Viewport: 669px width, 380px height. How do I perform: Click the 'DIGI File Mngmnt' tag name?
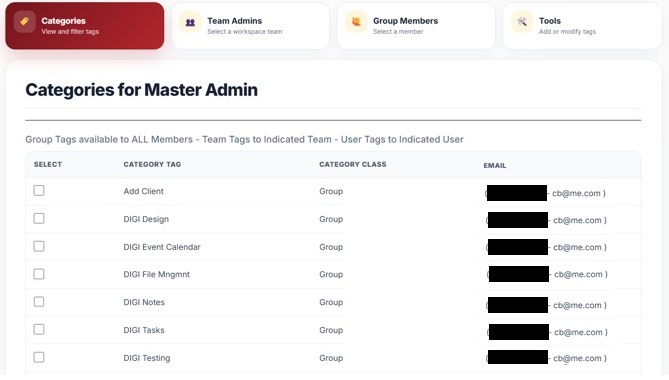click(x=157, y=274)
